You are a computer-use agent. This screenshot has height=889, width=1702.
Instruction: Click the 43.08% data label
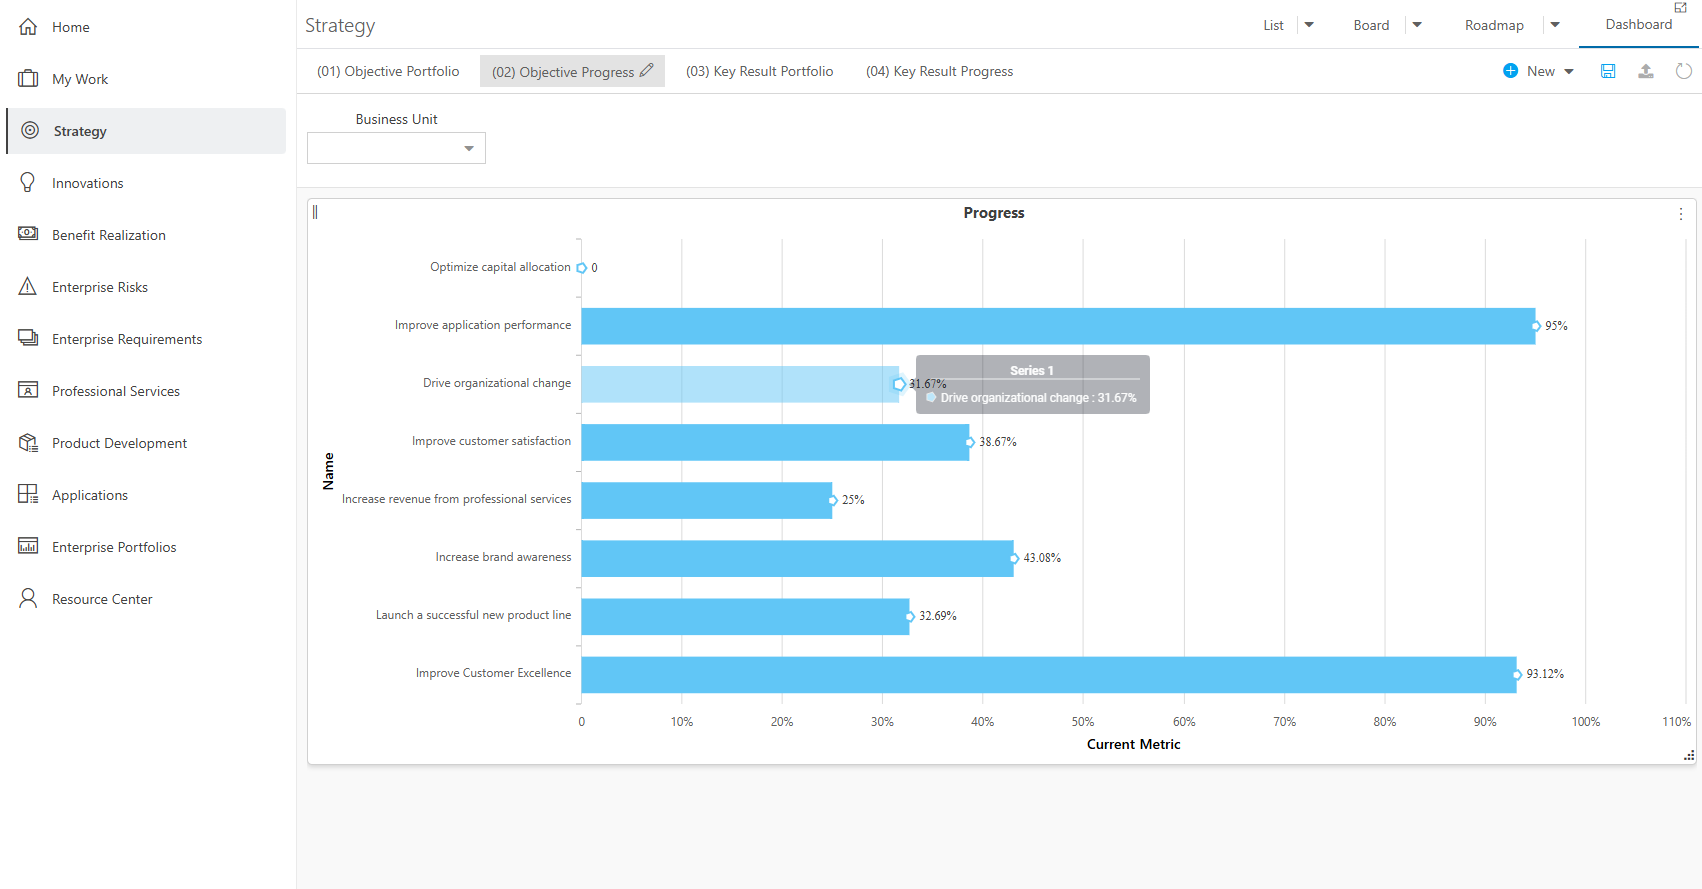click(1042, 558)
